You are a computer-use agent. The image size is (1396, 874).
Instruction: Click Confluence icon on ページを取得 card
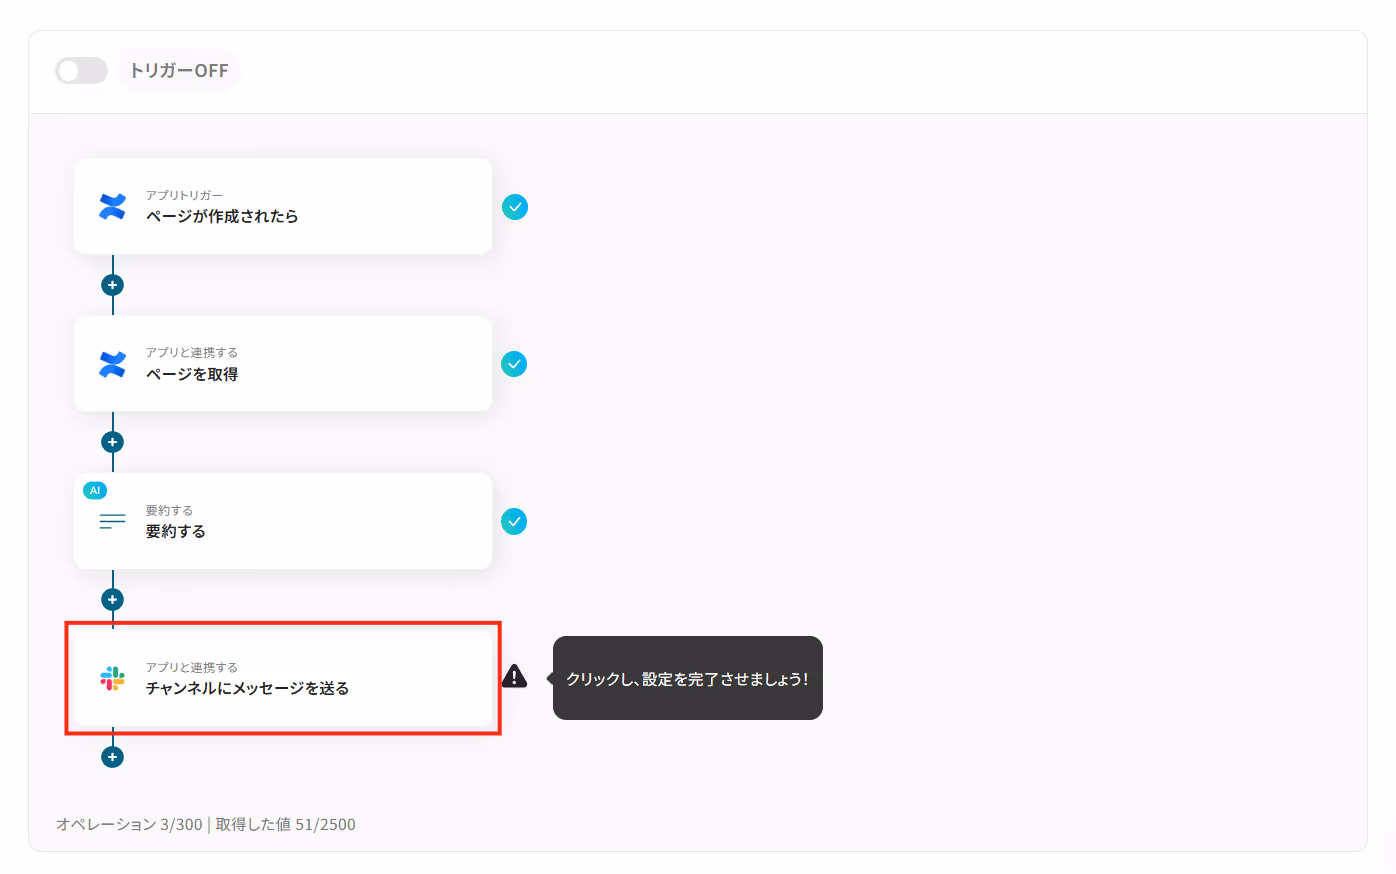pos(113,364)
